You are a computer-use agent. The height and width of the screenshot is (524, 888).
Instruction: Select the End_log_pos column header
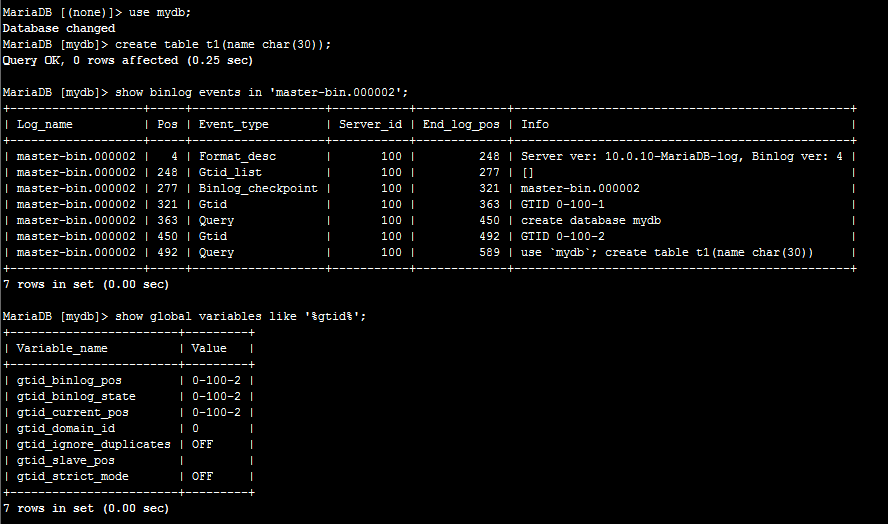coord(459,124)
